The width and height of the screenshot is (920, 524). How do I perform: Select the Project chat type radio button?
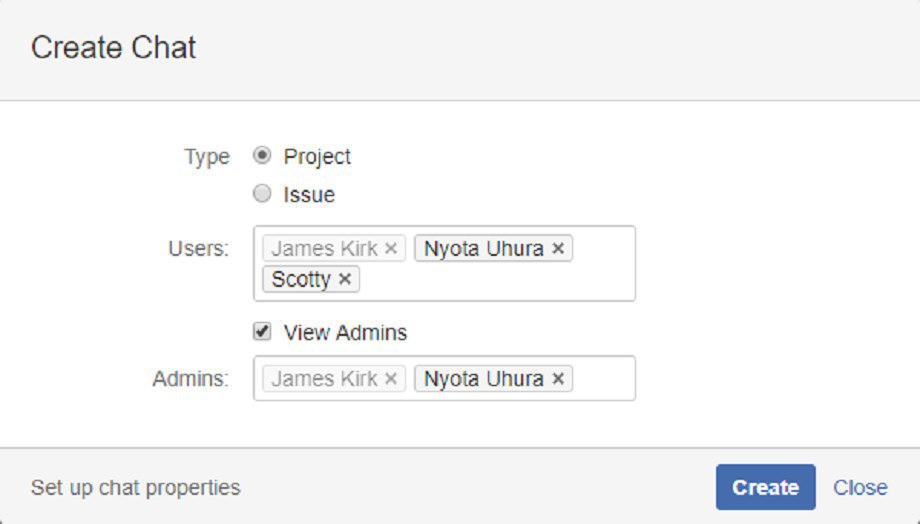[262, 155]
